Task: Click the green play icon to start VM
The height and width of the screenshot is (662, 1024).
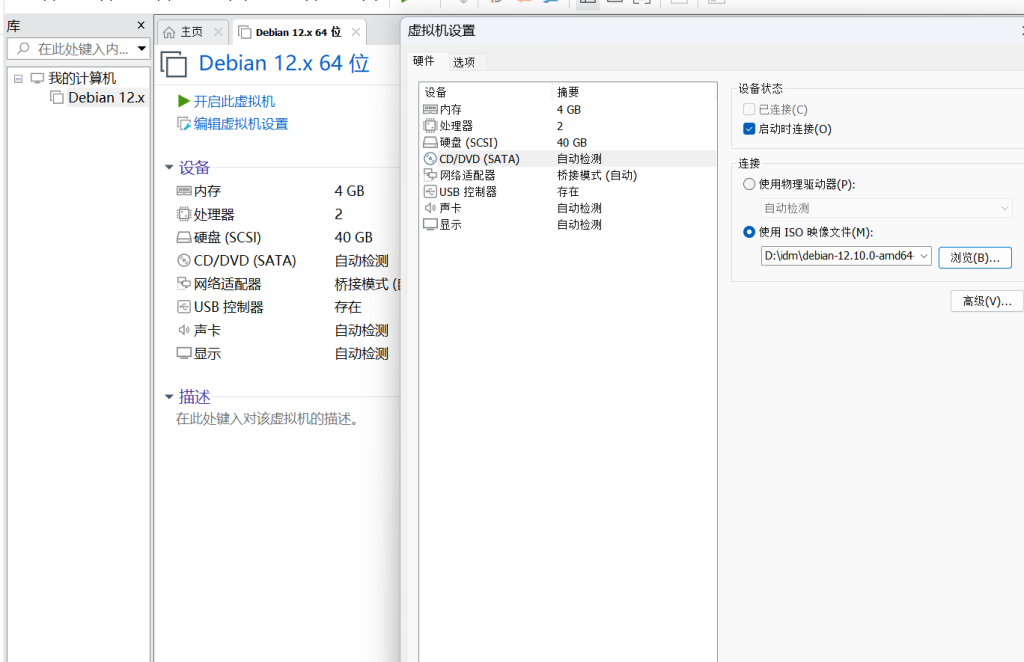Action: 184,101
